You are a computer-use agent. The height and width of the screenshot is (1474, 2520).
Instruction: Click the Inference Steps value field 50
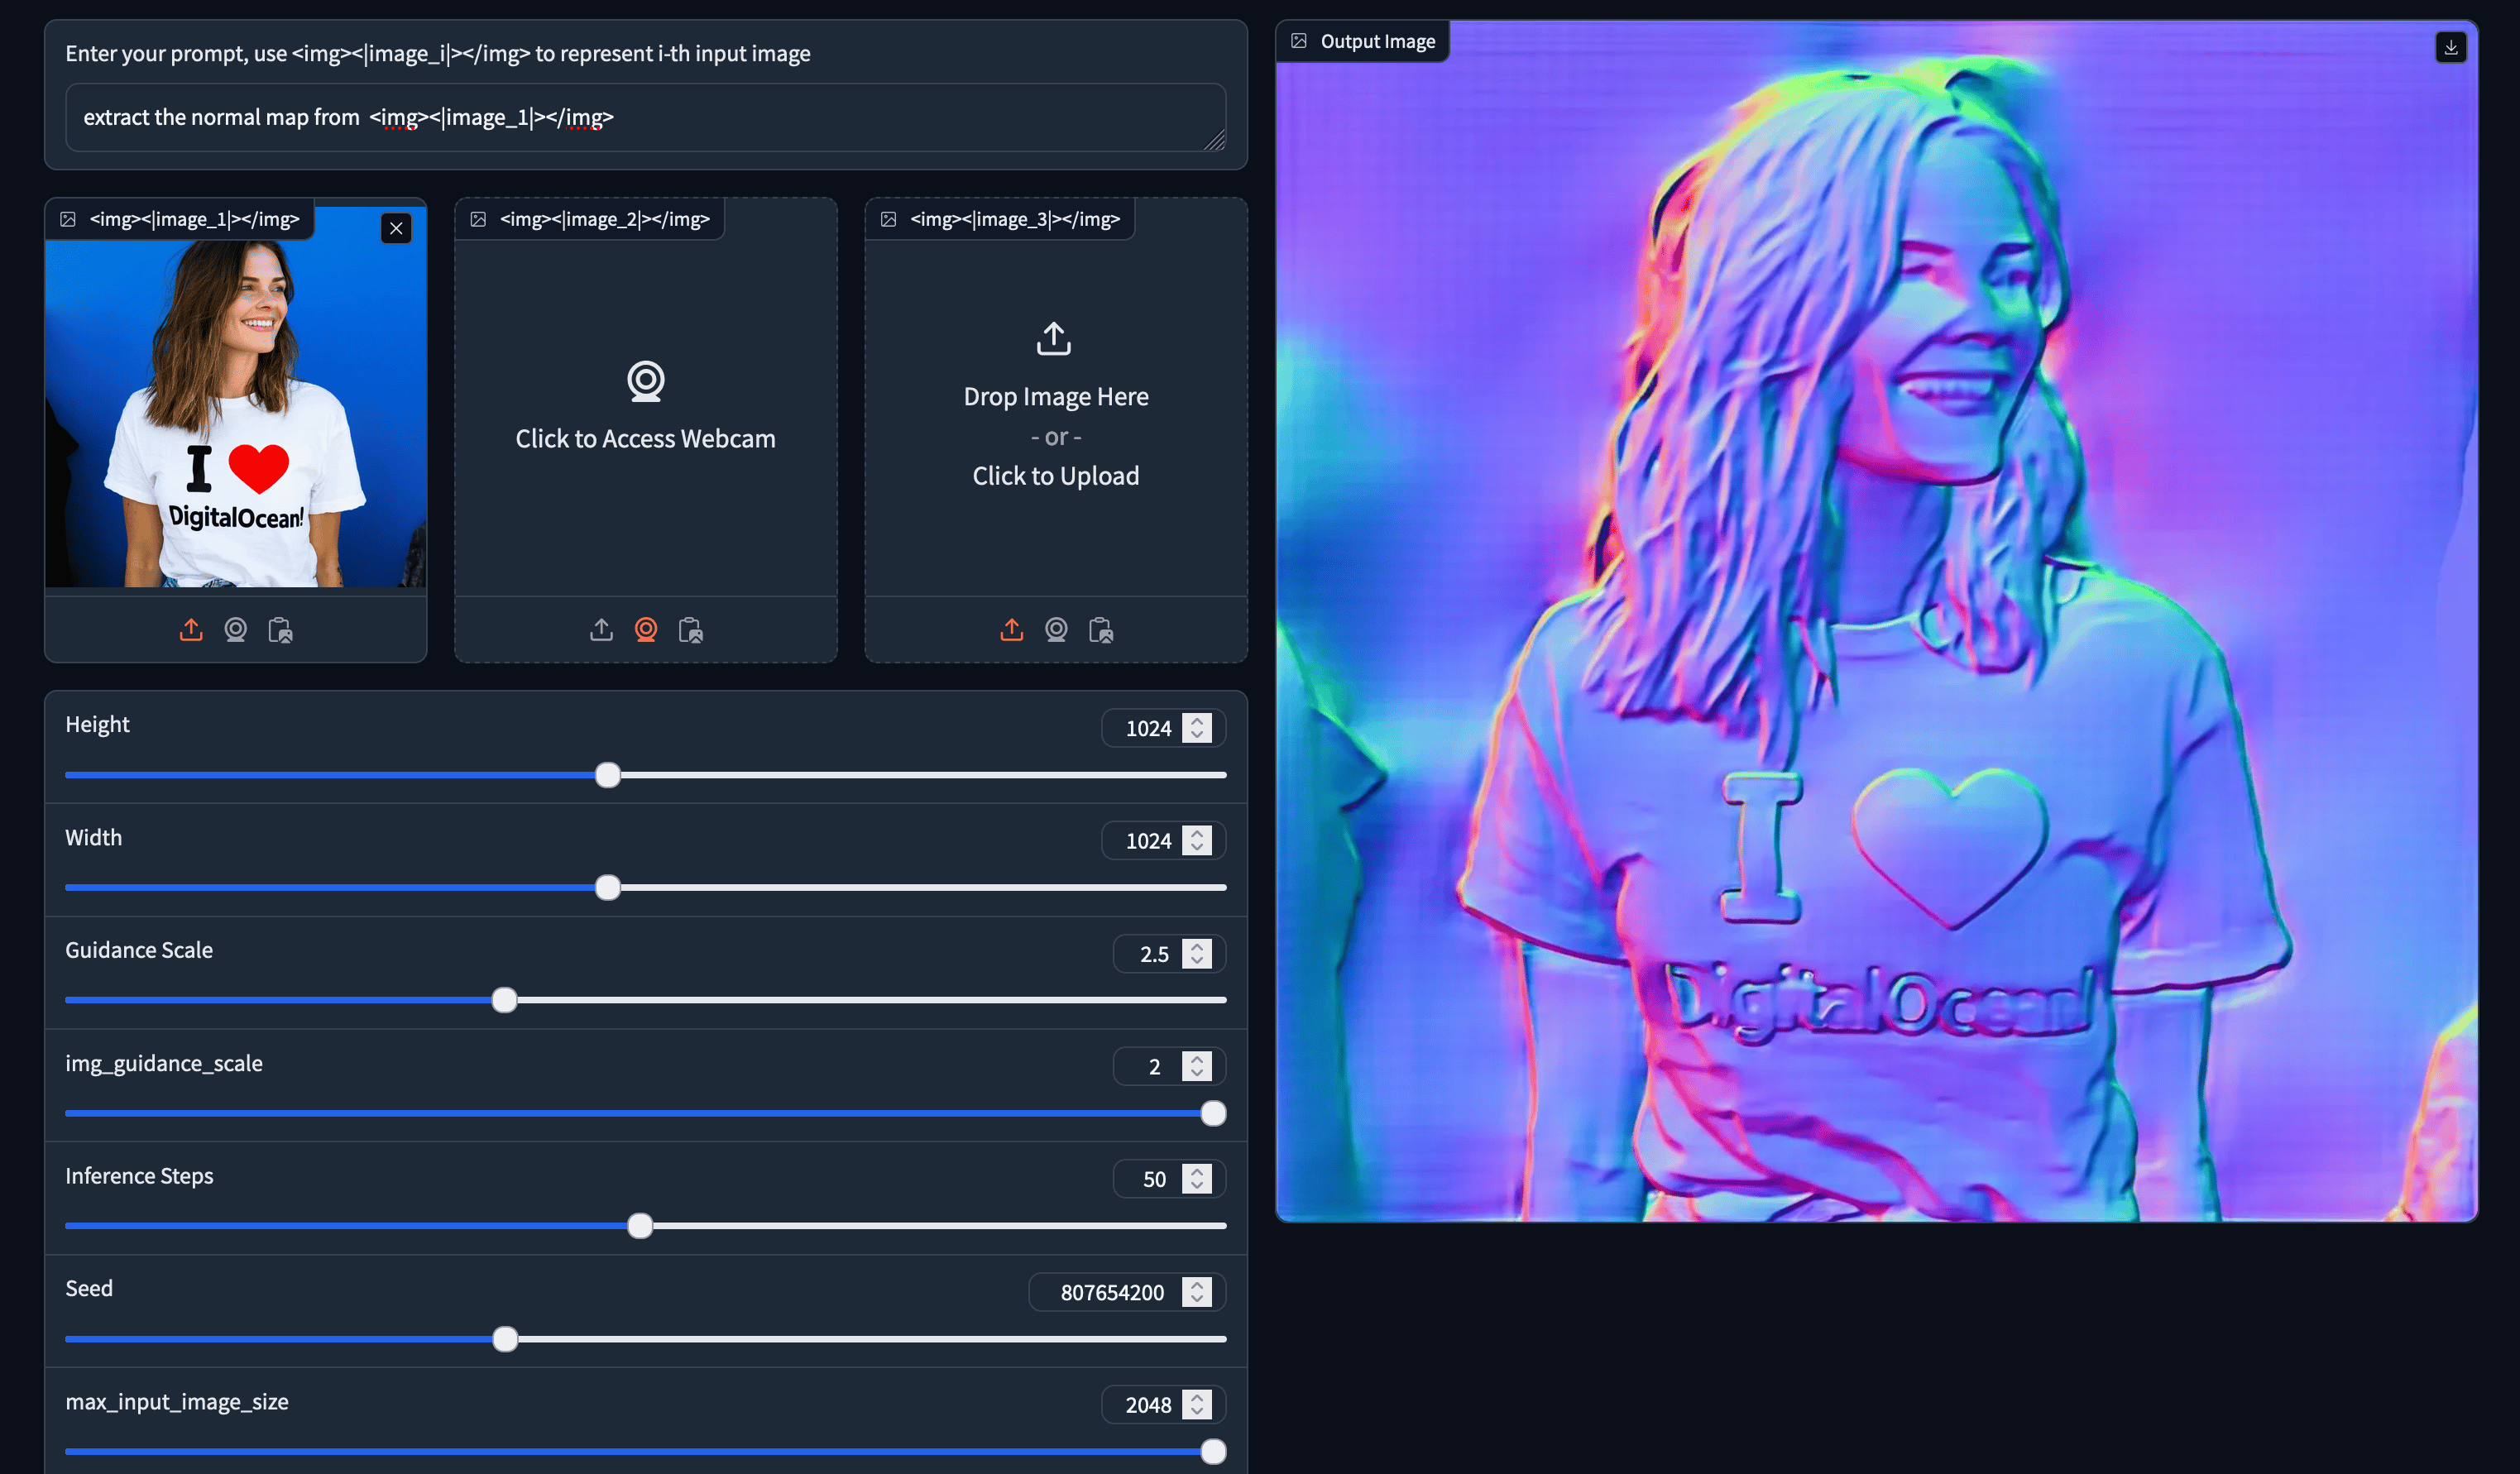pyautogui.click(x=1169, y=1179)
